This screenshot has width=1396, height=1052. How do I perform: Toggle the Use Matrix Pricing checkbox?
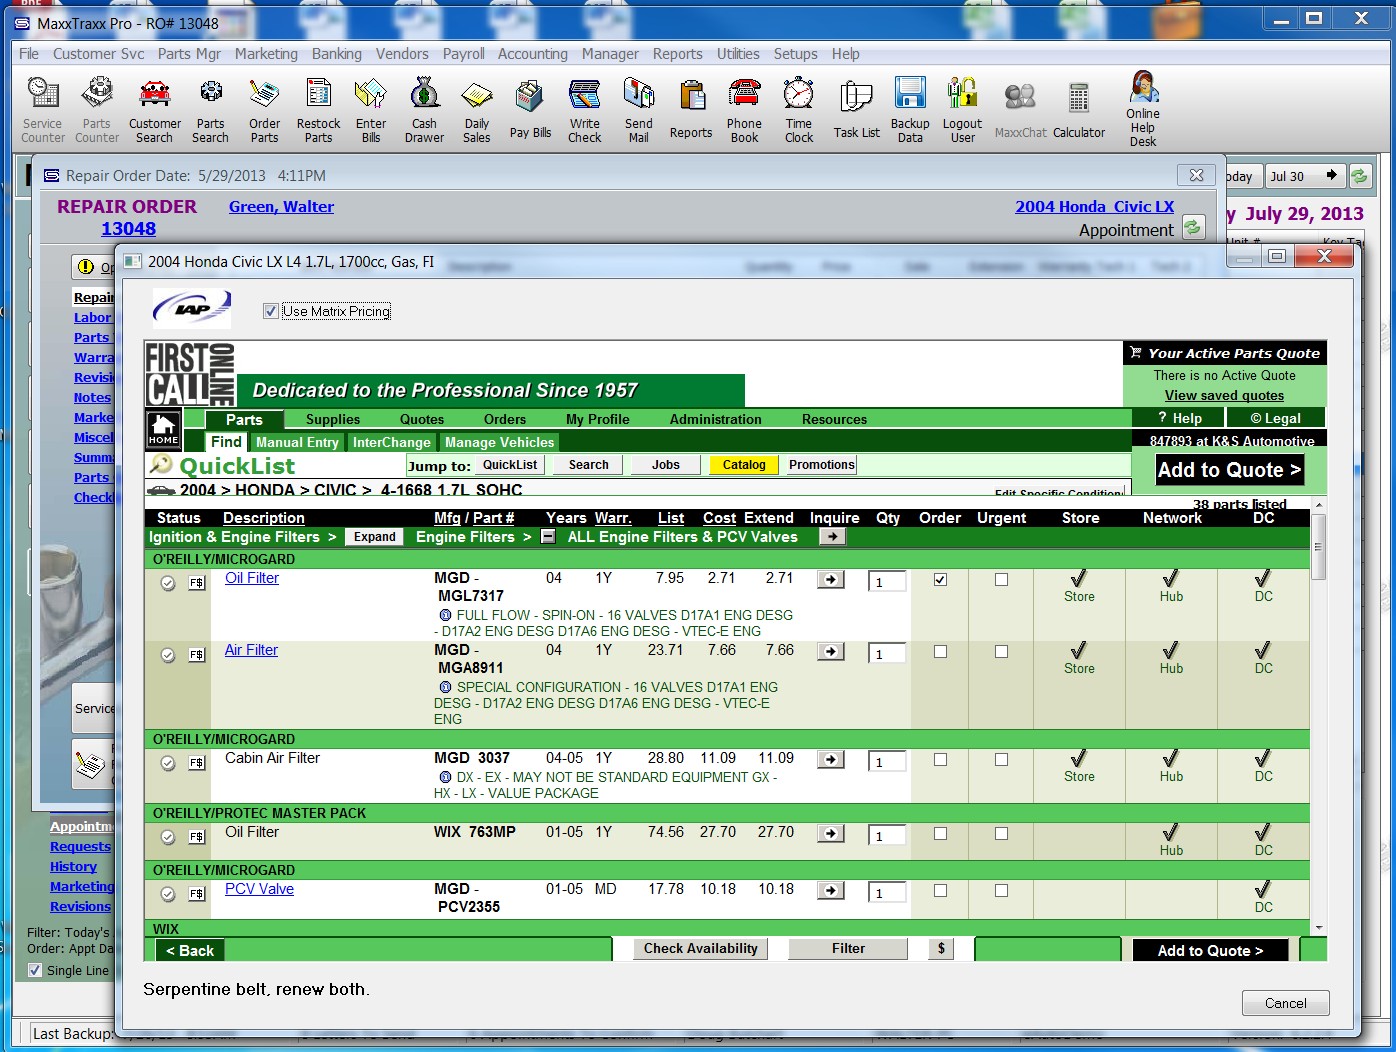tap(271, 311)
